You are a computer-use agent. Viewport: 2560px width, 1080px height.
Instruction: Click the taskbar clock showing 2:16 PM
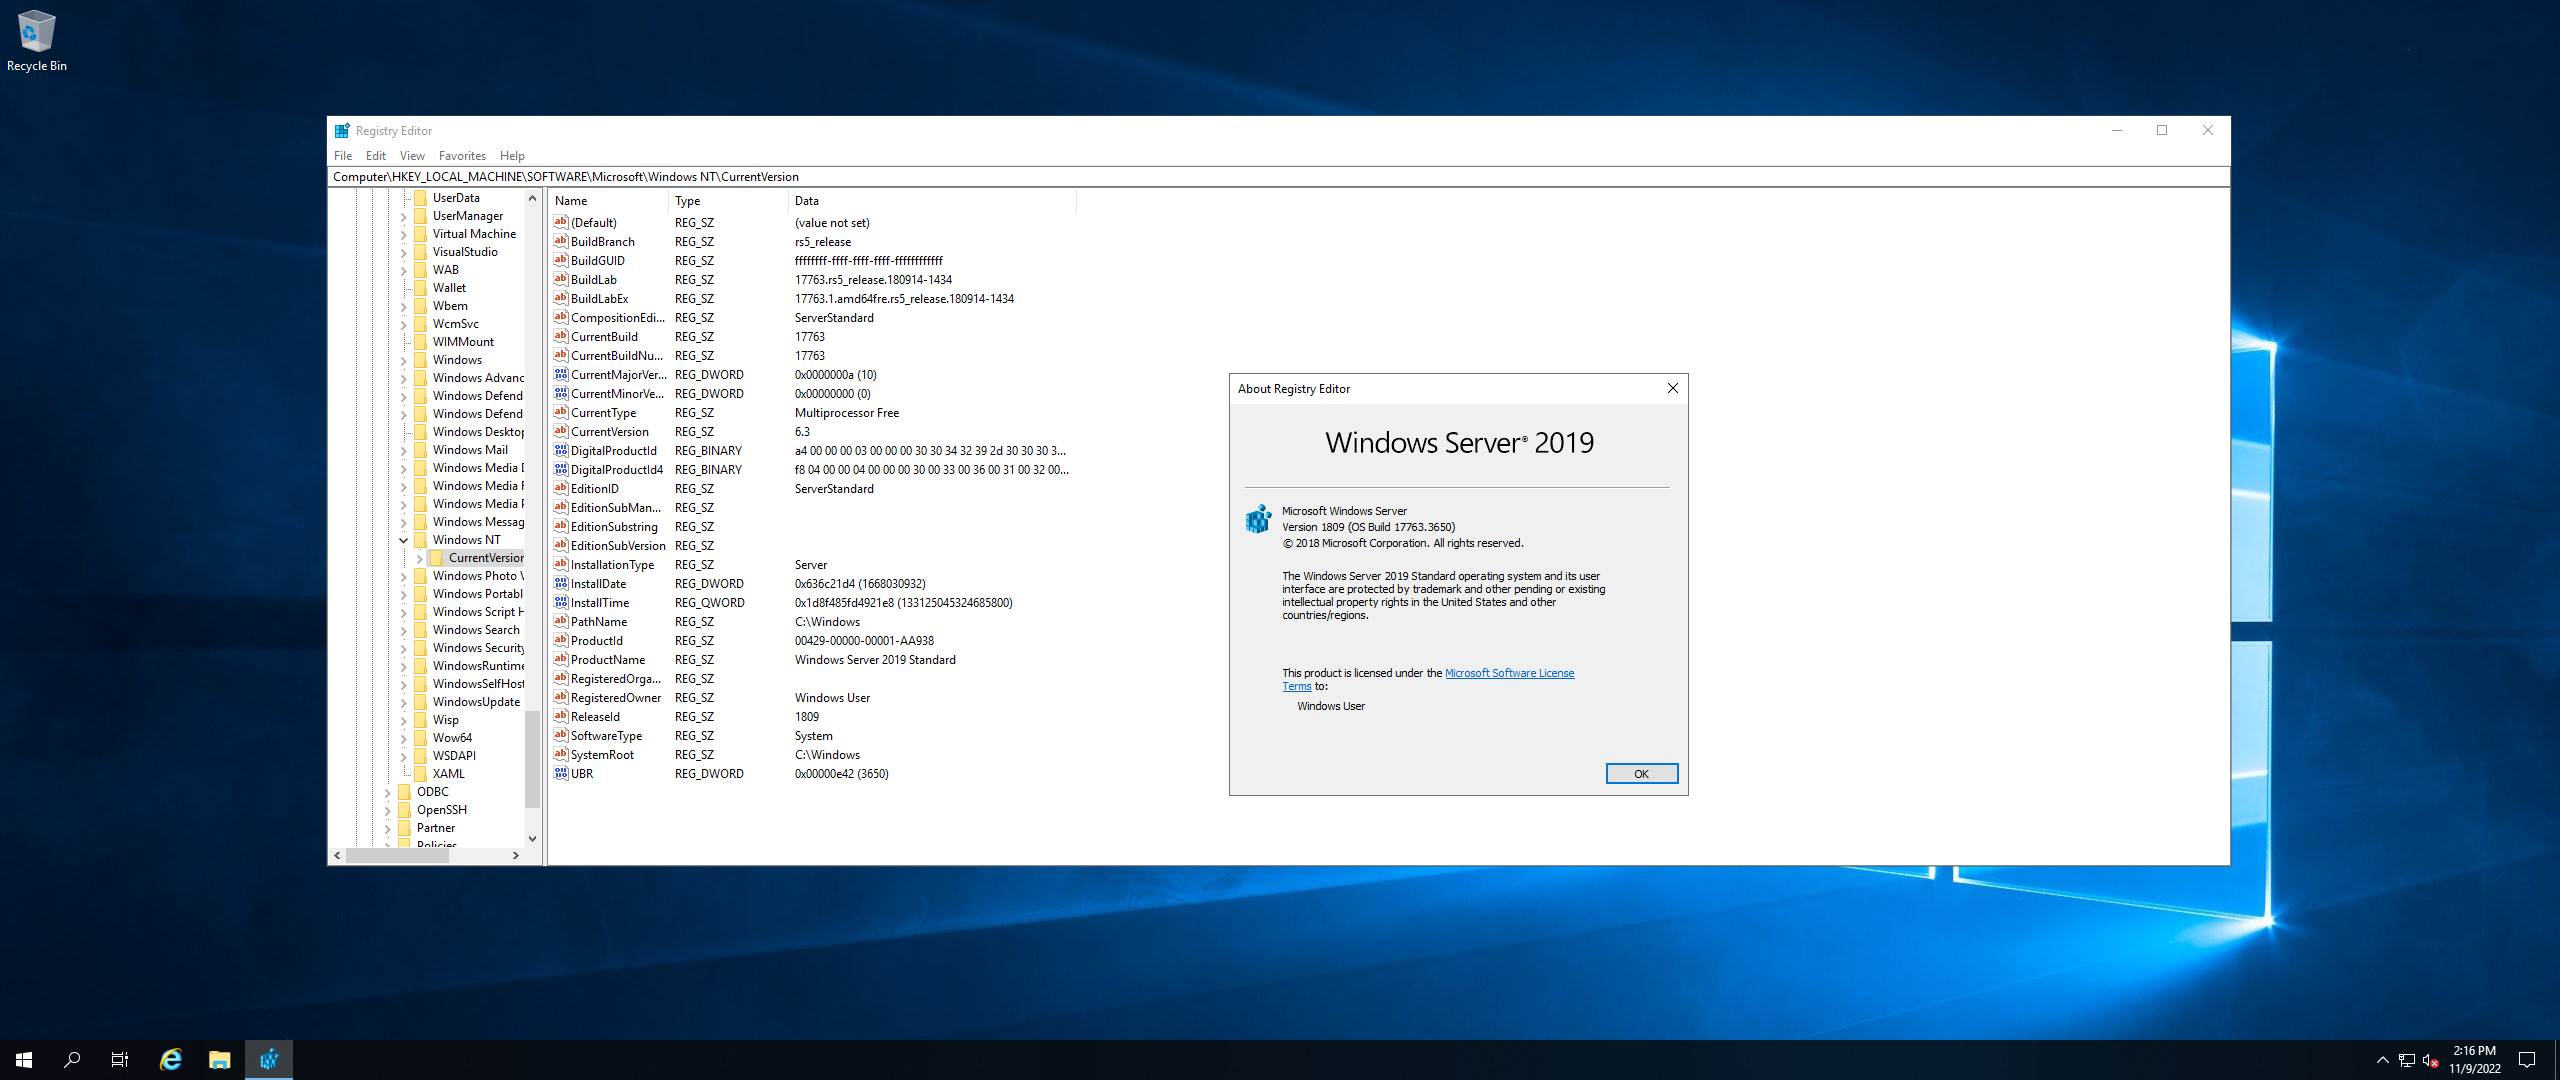point(2474,1051)
